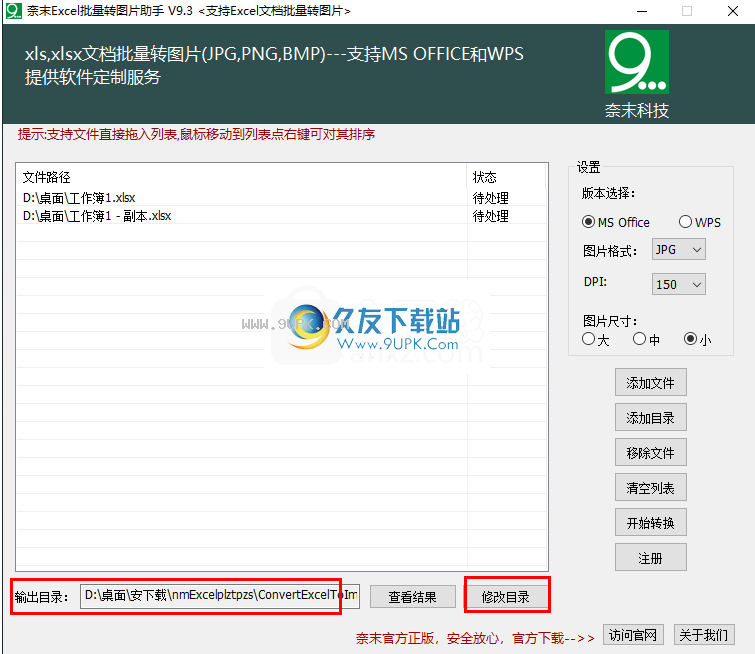Click the 关于我们 button
This screenshot has height=654, width=755.
704,635
